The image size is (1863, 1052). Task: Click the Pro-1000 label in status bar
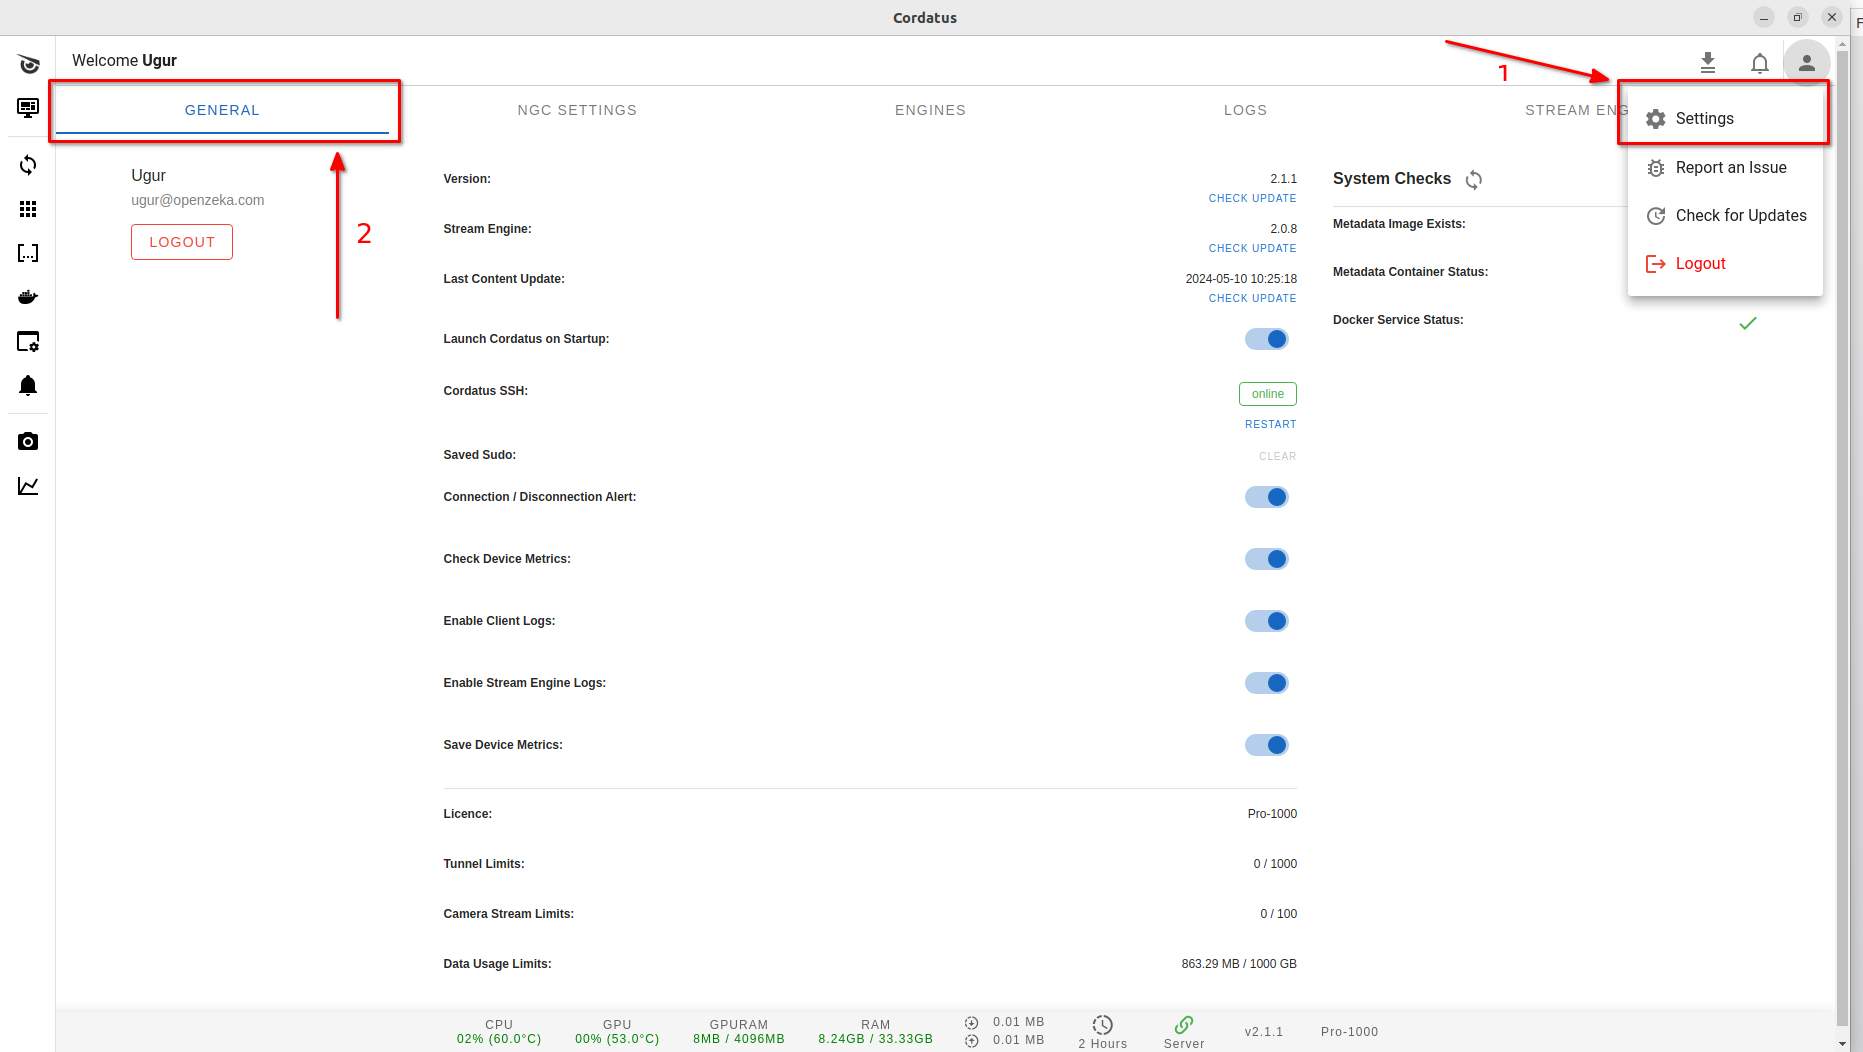pos(1349,1032)
